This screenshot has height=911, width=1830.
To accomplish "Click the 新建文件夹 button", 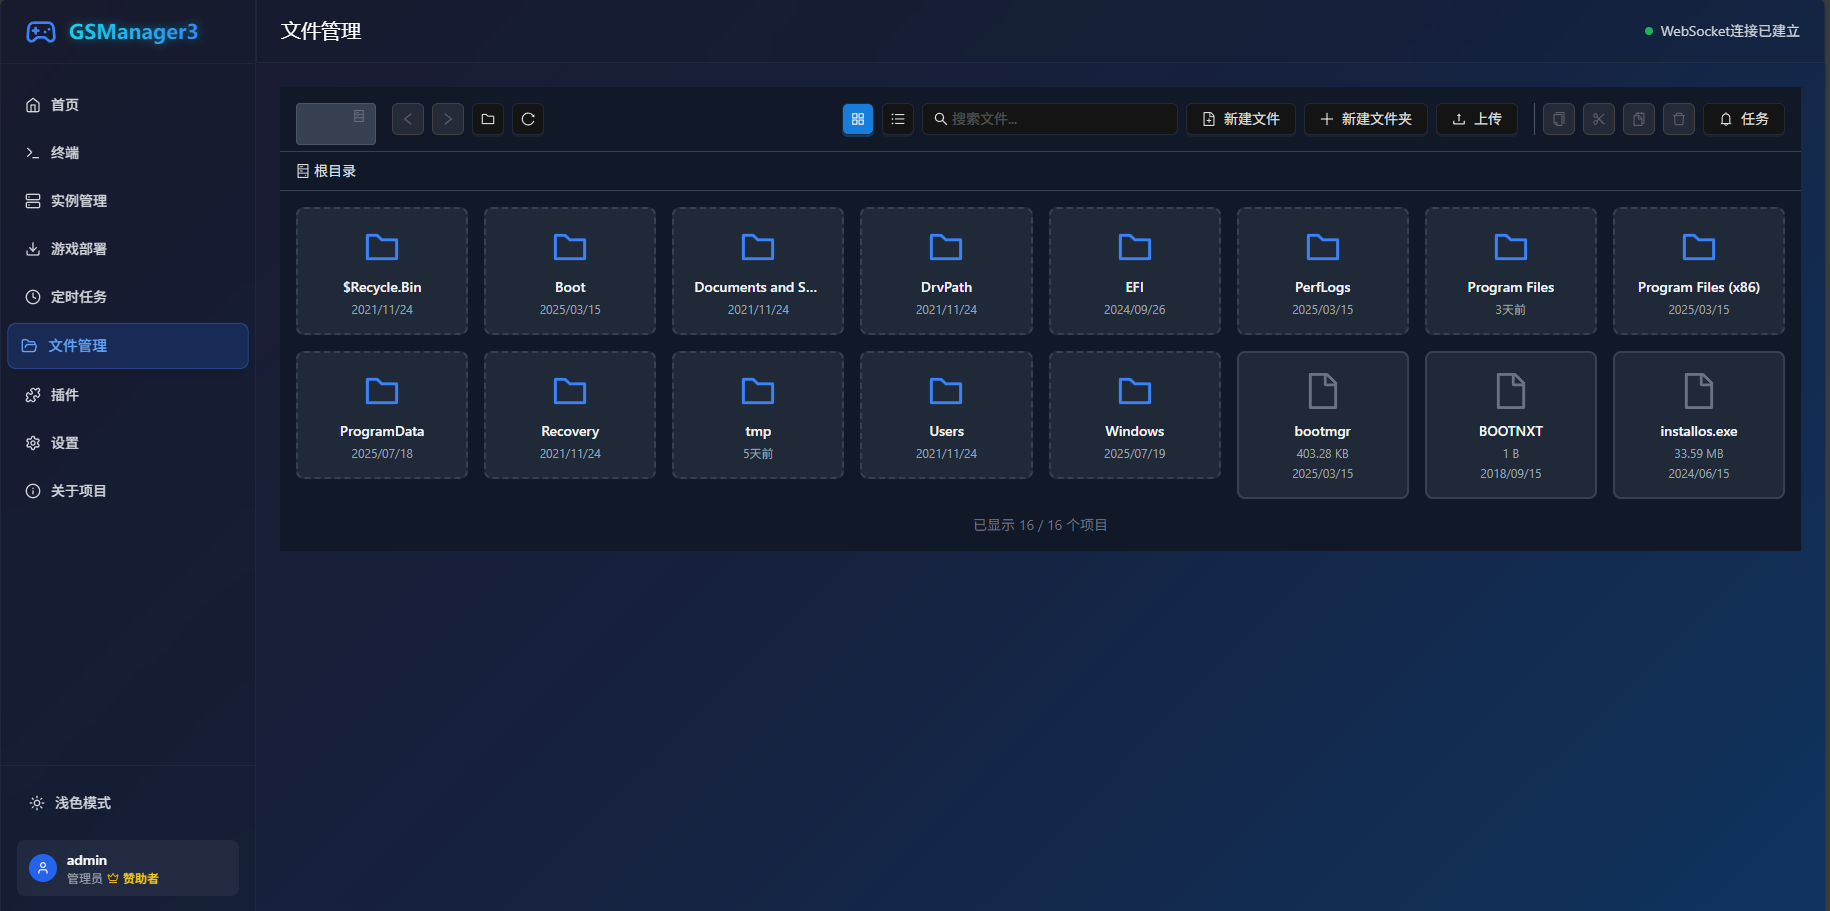I will 1365,119.
